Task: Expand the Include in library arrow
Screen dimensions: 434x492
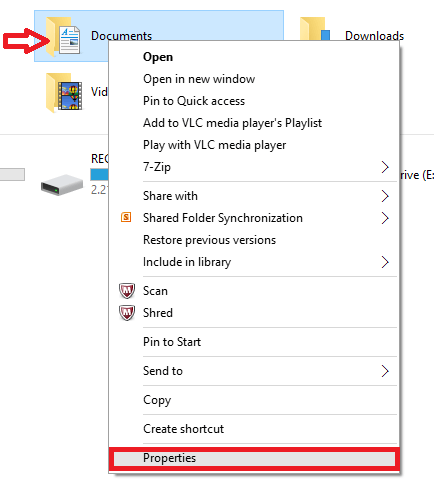Action: (385, 262)
